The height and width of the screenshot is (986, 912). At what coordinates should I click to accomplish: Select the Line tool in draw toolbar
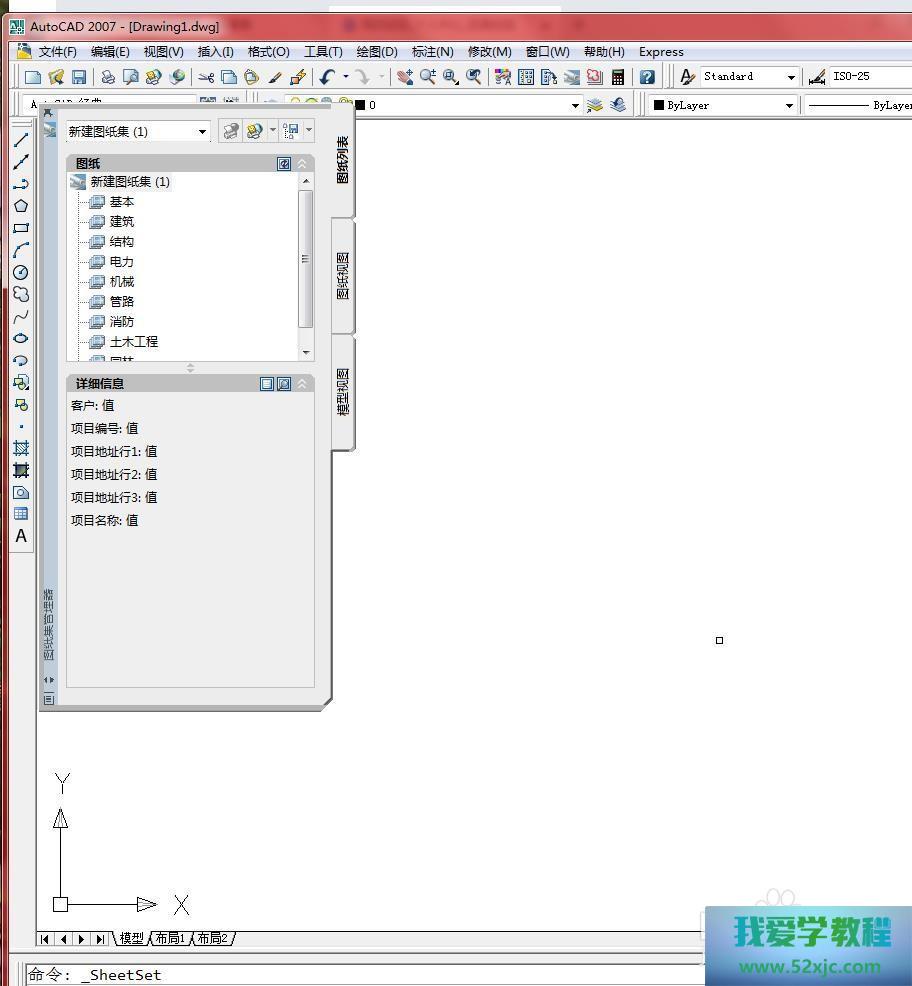click(x=20, y=140)
